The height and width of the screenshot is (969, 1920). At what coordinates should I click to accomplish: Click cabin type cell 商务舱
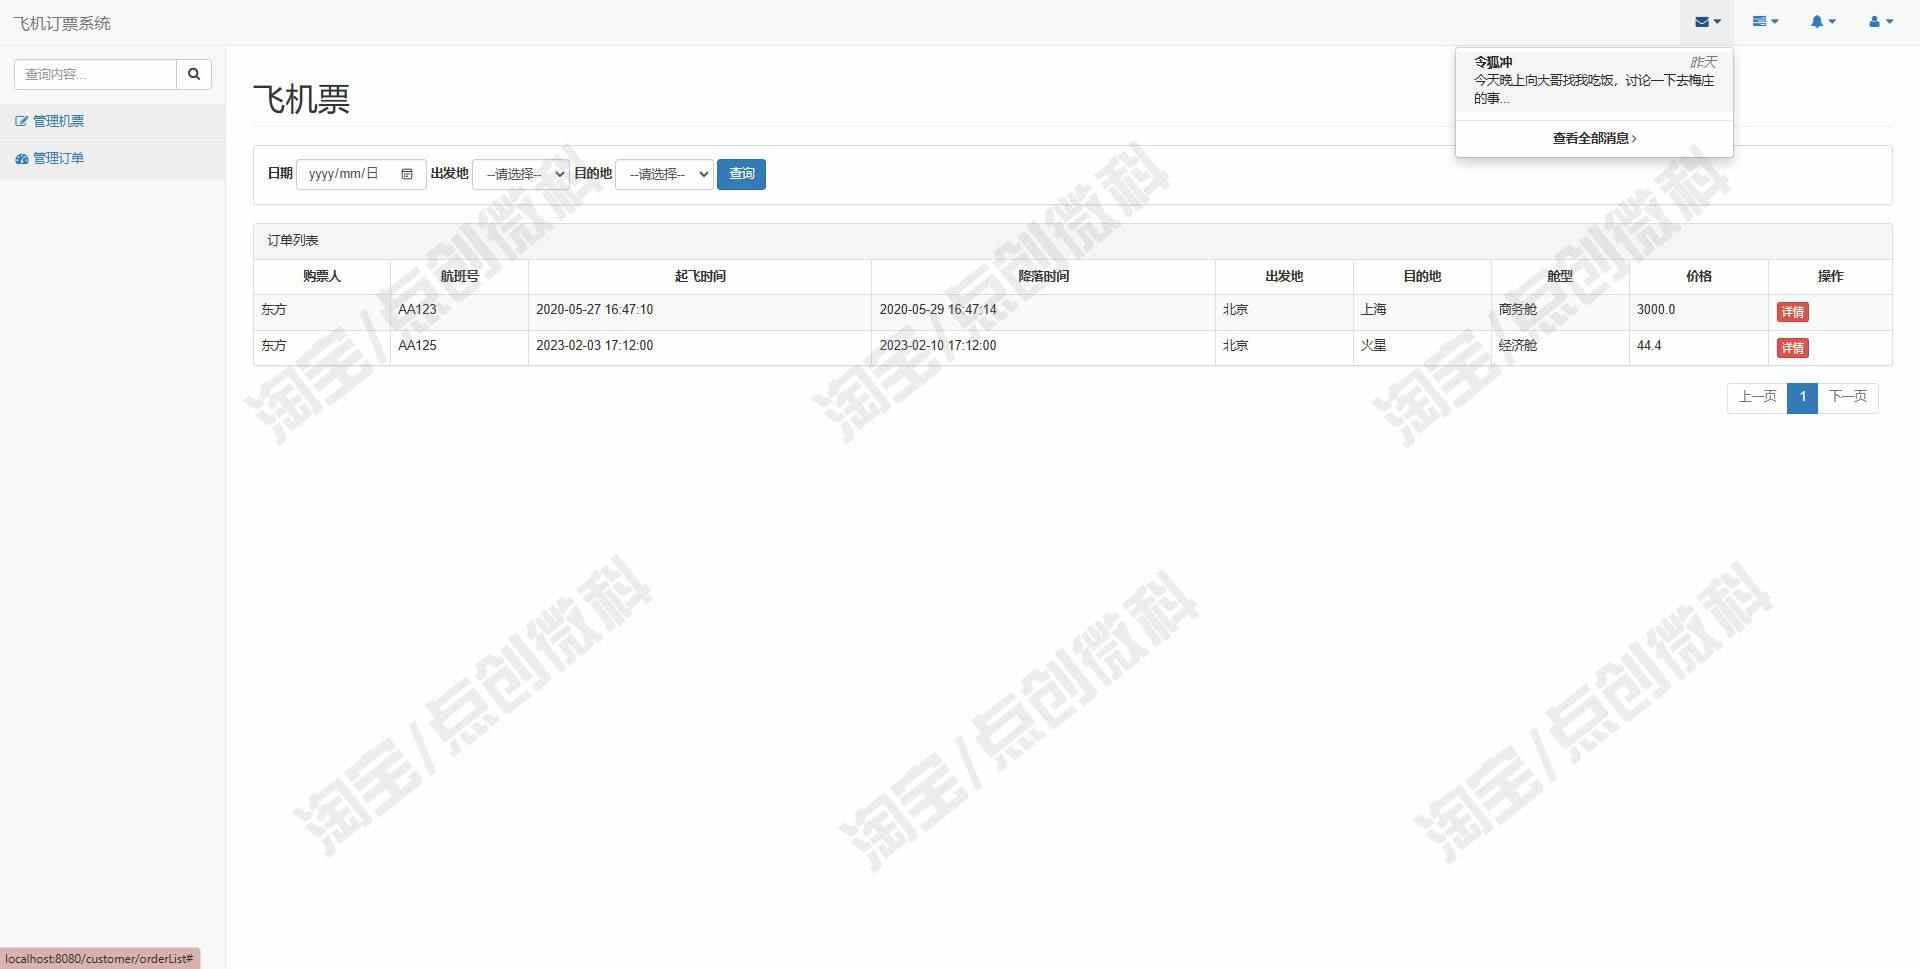coord(1560,310)
